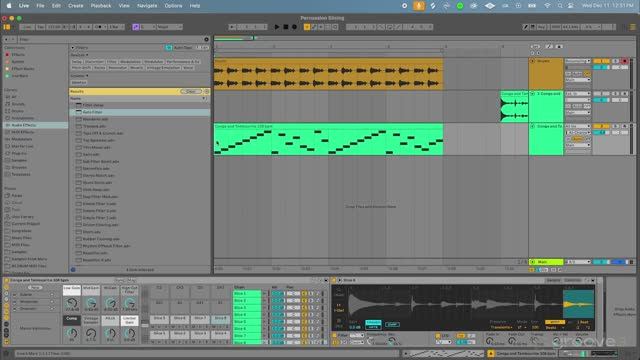Switch to Simpler's Sample tab

[x=553, y=280]
